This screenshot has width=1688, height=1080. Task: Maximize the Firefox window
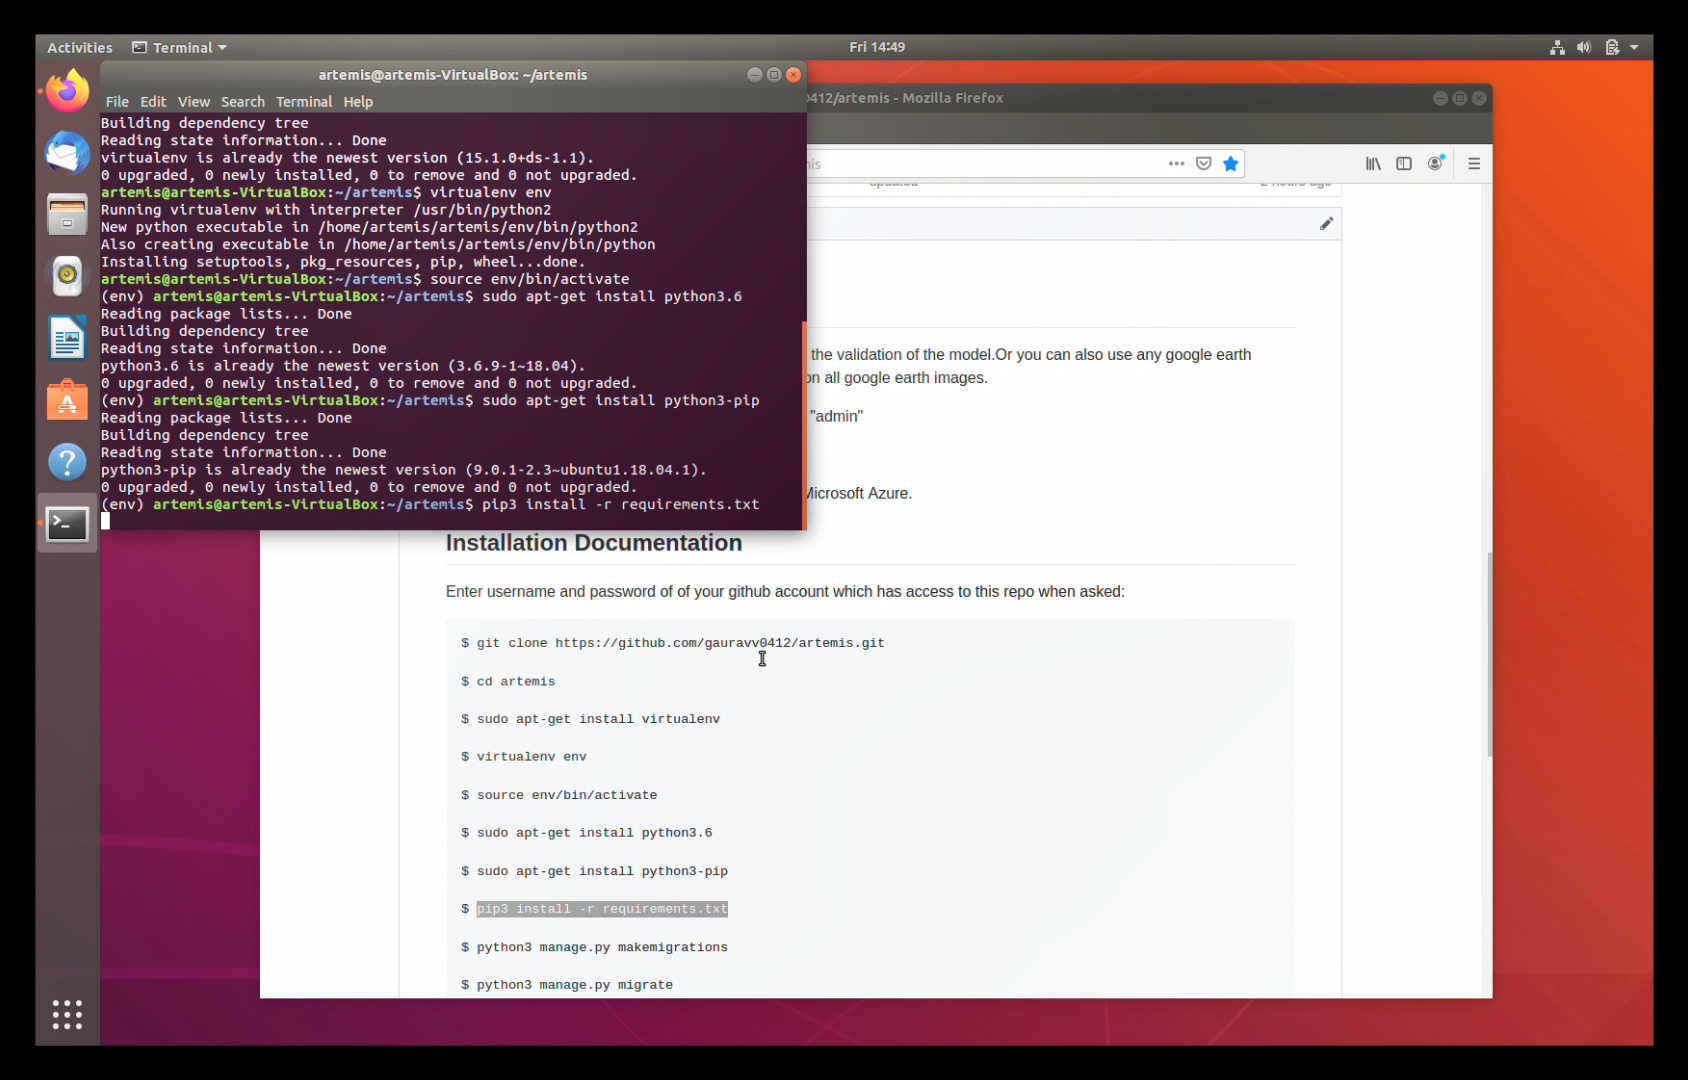1460,98
